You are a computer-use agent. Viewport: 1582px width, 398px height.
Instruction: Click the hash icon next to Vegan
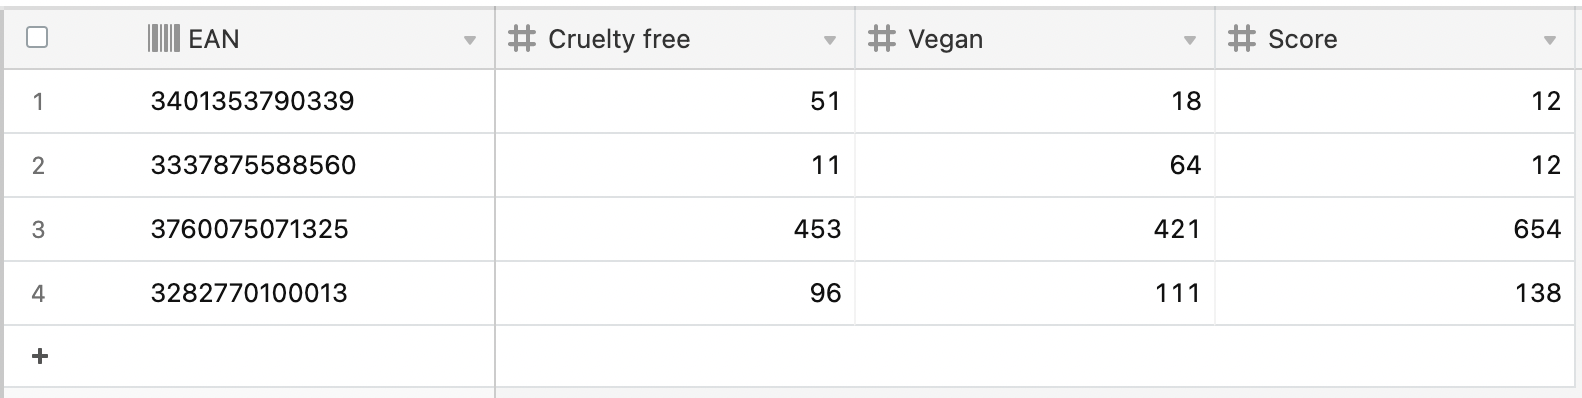882,39
